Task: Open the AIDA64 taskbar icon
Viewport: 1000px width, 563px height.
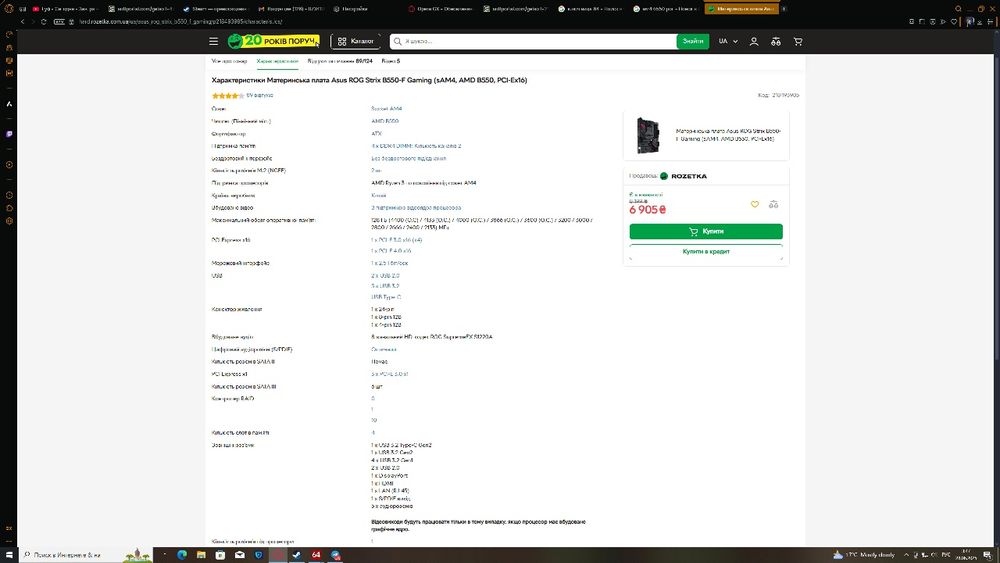Action: [x=316, y=555]
